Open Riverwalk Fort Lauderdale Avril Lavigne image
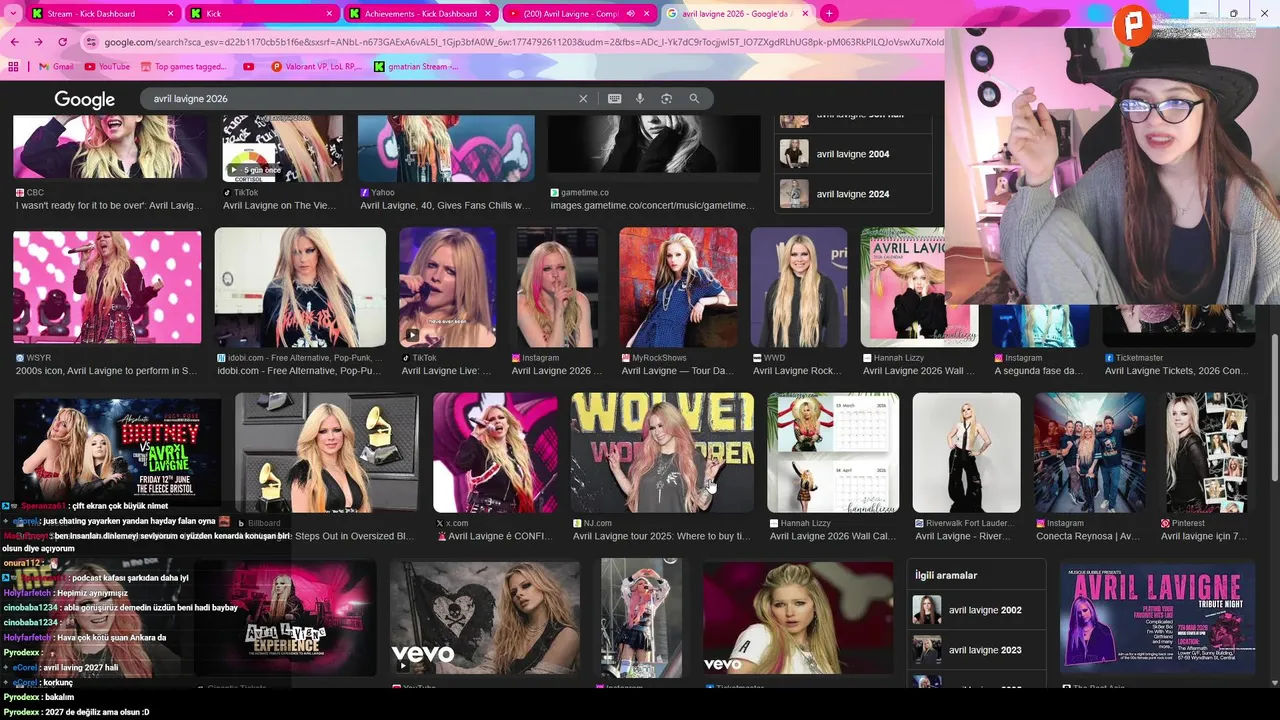1280x720 pixels. coord(966,452)
